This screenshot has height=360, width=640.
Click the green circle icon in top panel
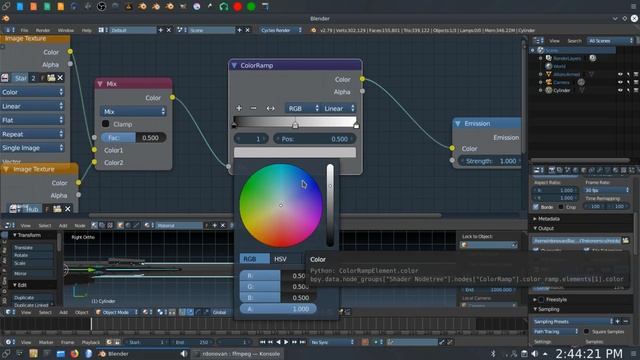[251, 6]
